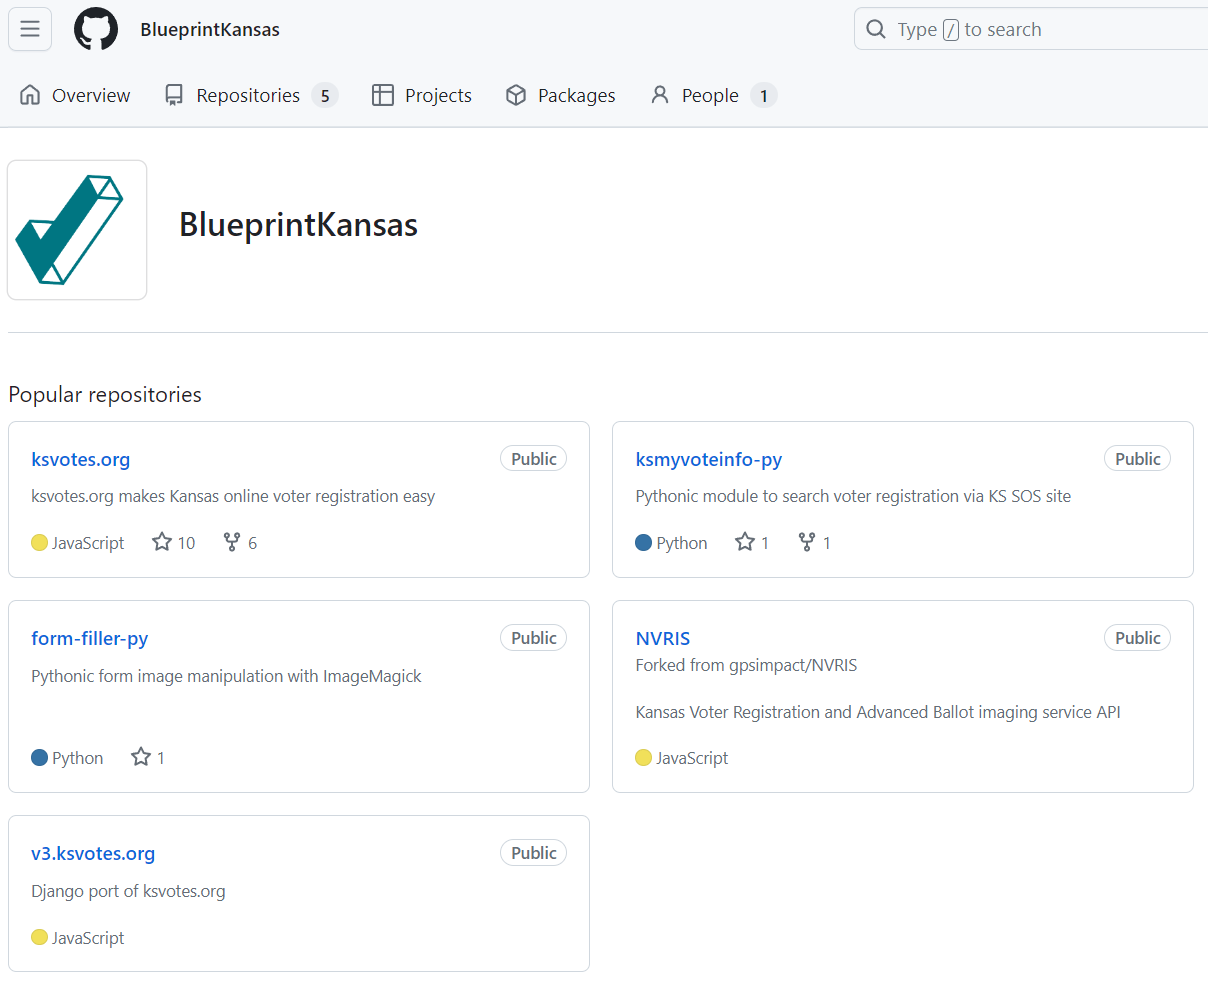Viewport: 1208px width, 991px height.
Task: Click the large BlueprintKansas organization title
Action: tap(298, 225)
